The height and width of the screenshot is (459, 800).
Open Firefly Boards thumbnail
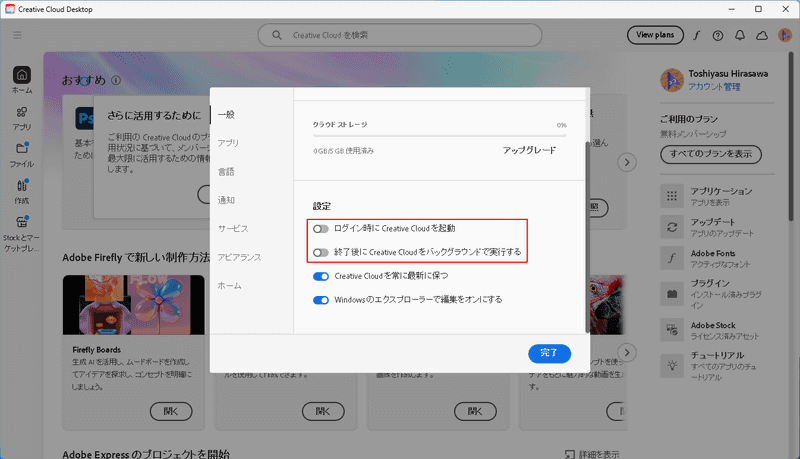134,305
